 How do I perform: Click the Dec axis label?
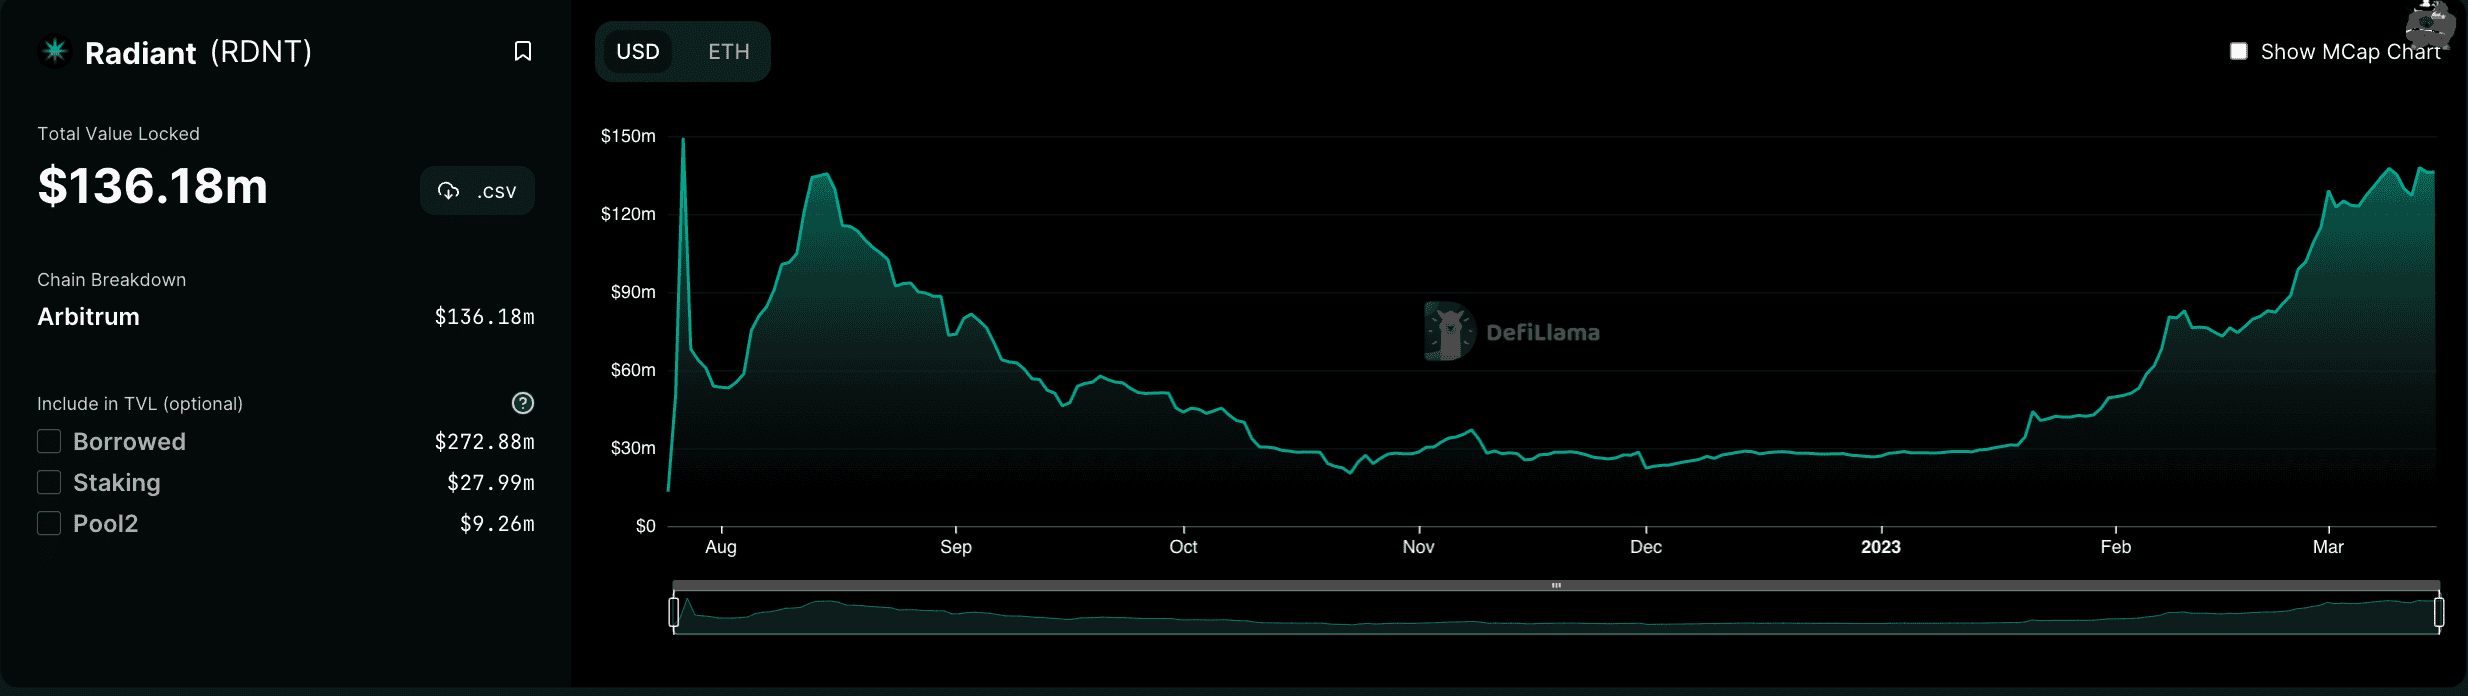click(1646, 547)
